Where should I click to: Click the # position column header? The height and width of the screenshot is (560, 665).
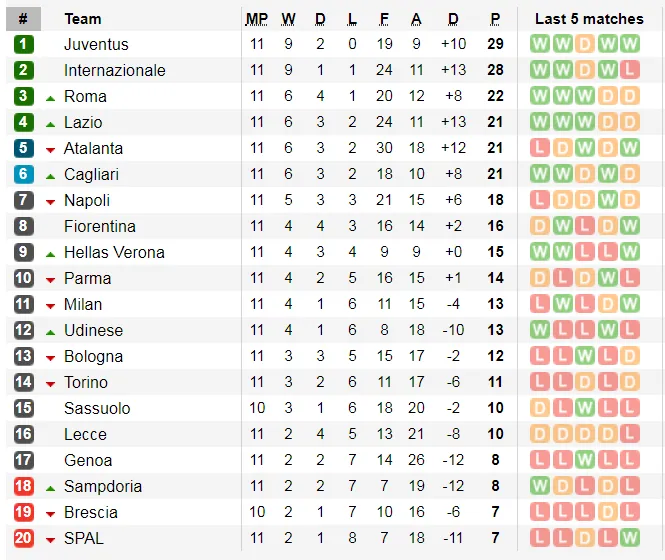coord(23,19)
